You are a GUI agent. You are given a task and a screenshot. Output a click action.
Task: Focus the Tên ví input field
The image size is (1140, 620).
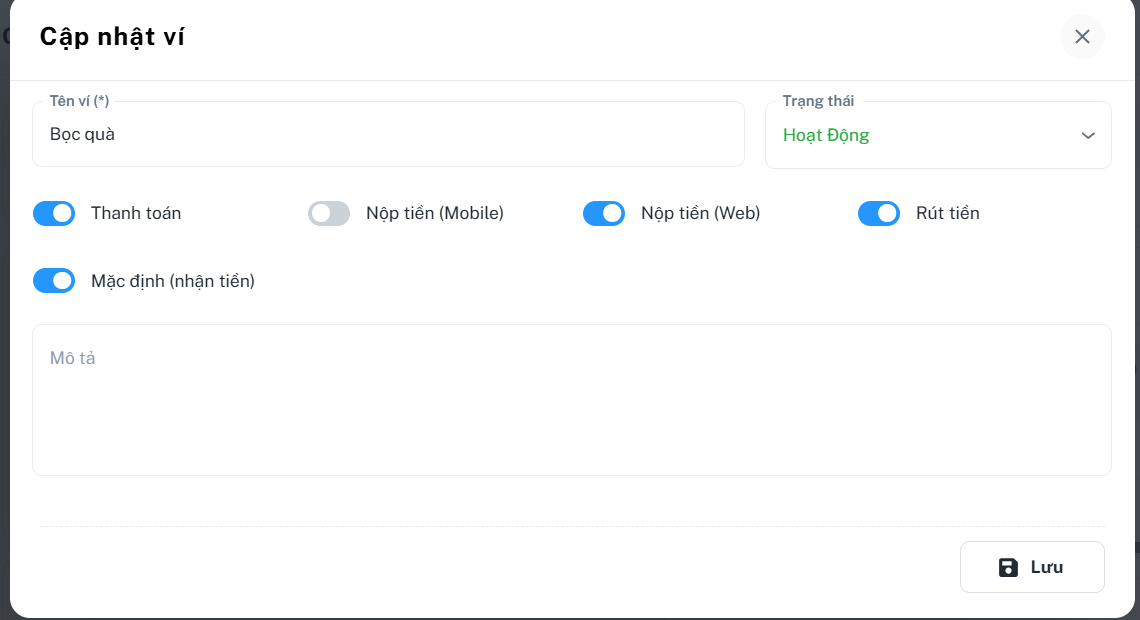coord(388,134)
